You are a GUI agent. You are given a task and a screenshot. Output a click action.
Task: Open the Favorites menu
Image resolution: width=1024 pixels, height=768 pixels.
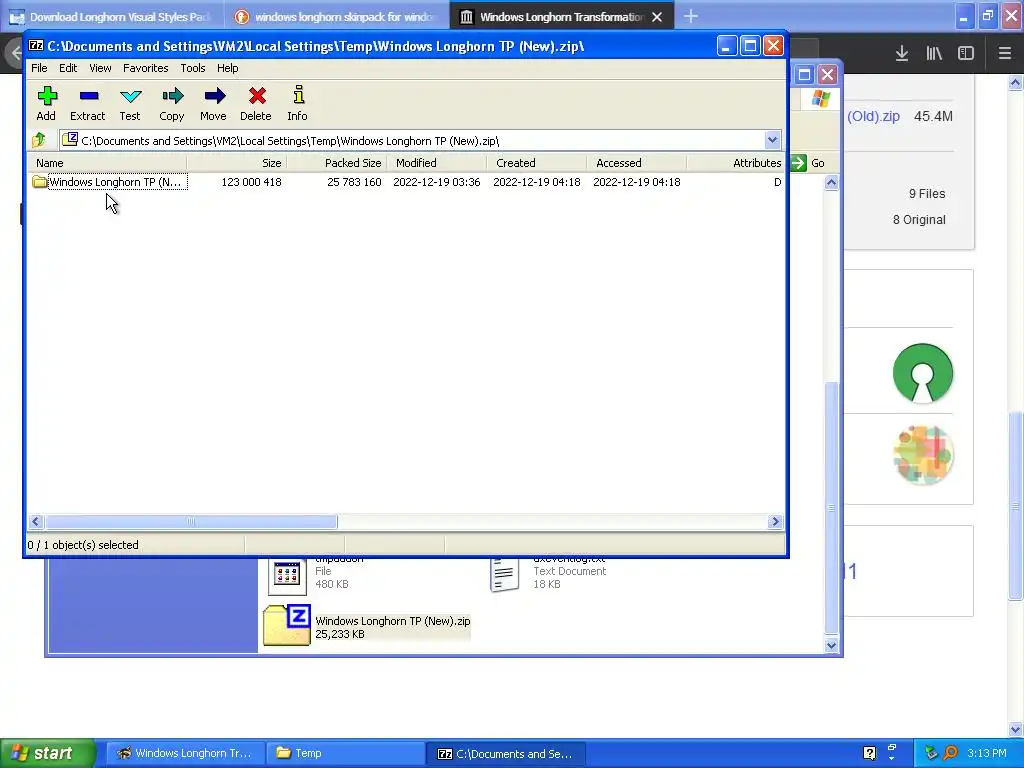(x=146, y=68)
